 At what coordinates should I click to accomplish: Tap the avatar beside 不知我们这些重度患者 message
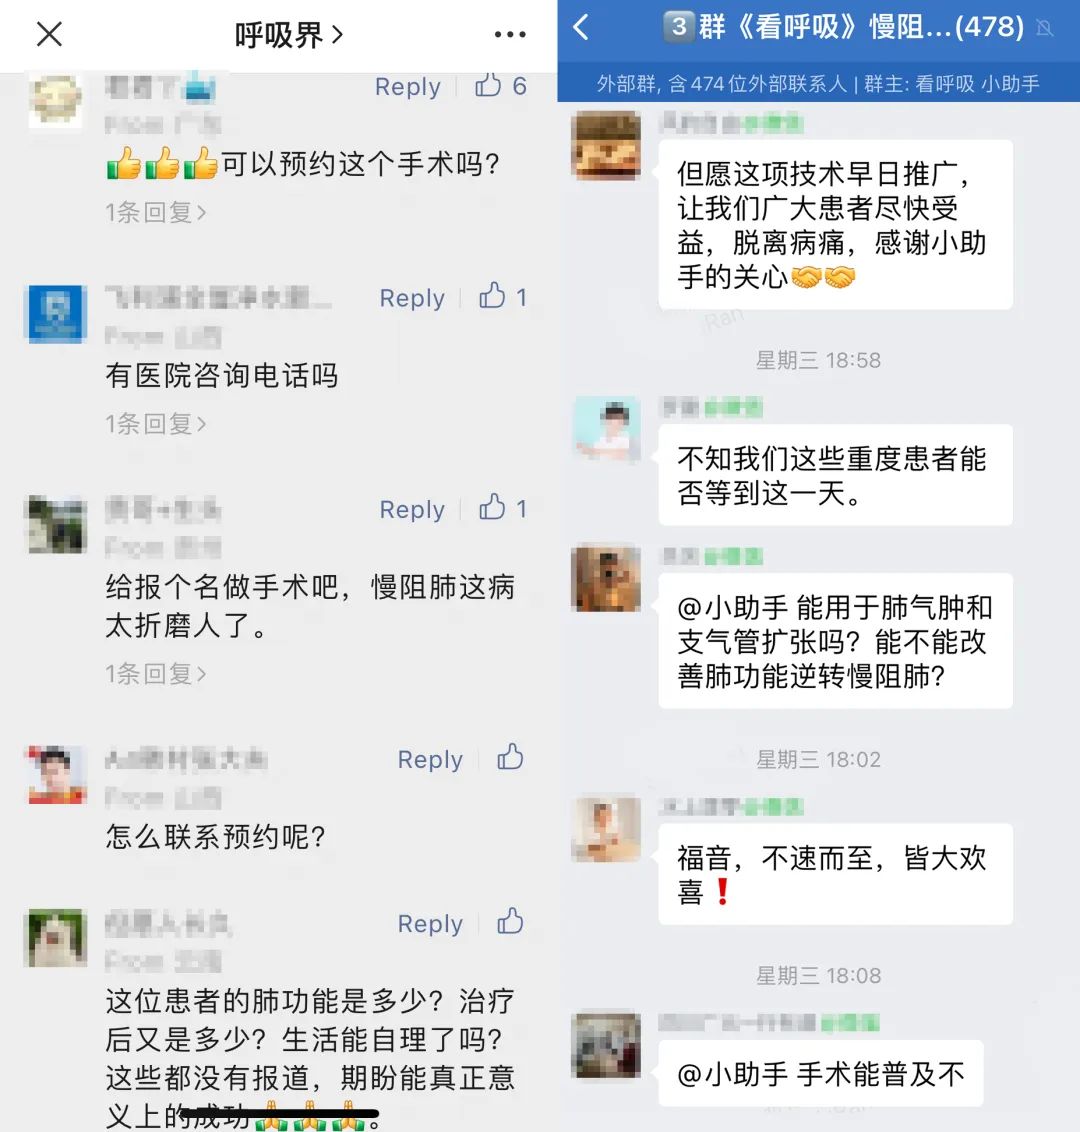click(606, 430)
